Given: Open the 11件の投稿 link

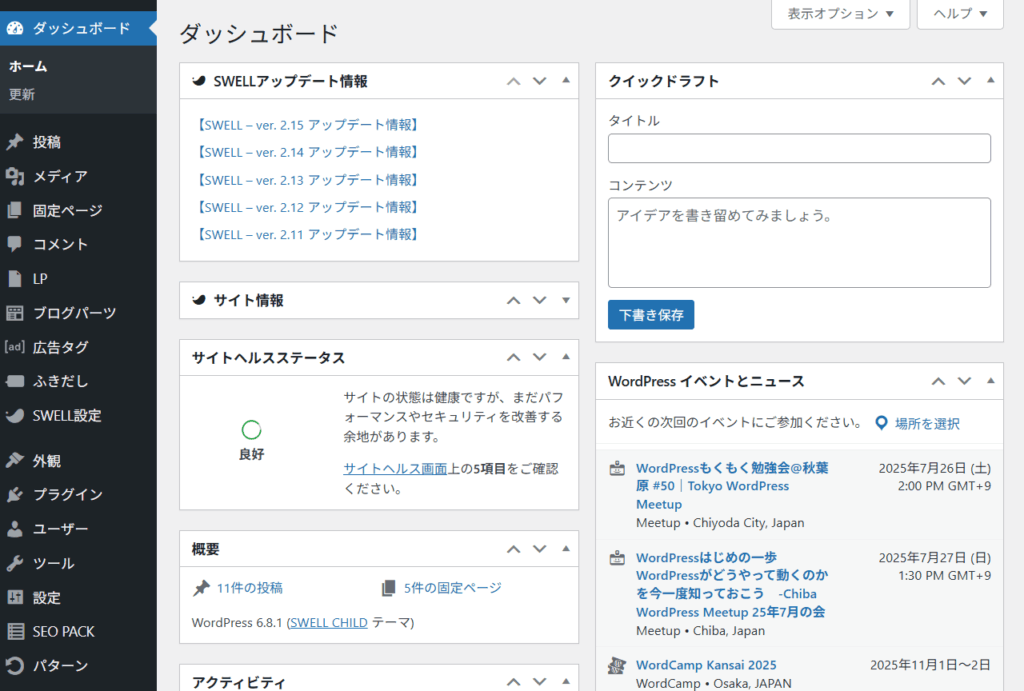Looking at the screenshot, I should (249, 588).
